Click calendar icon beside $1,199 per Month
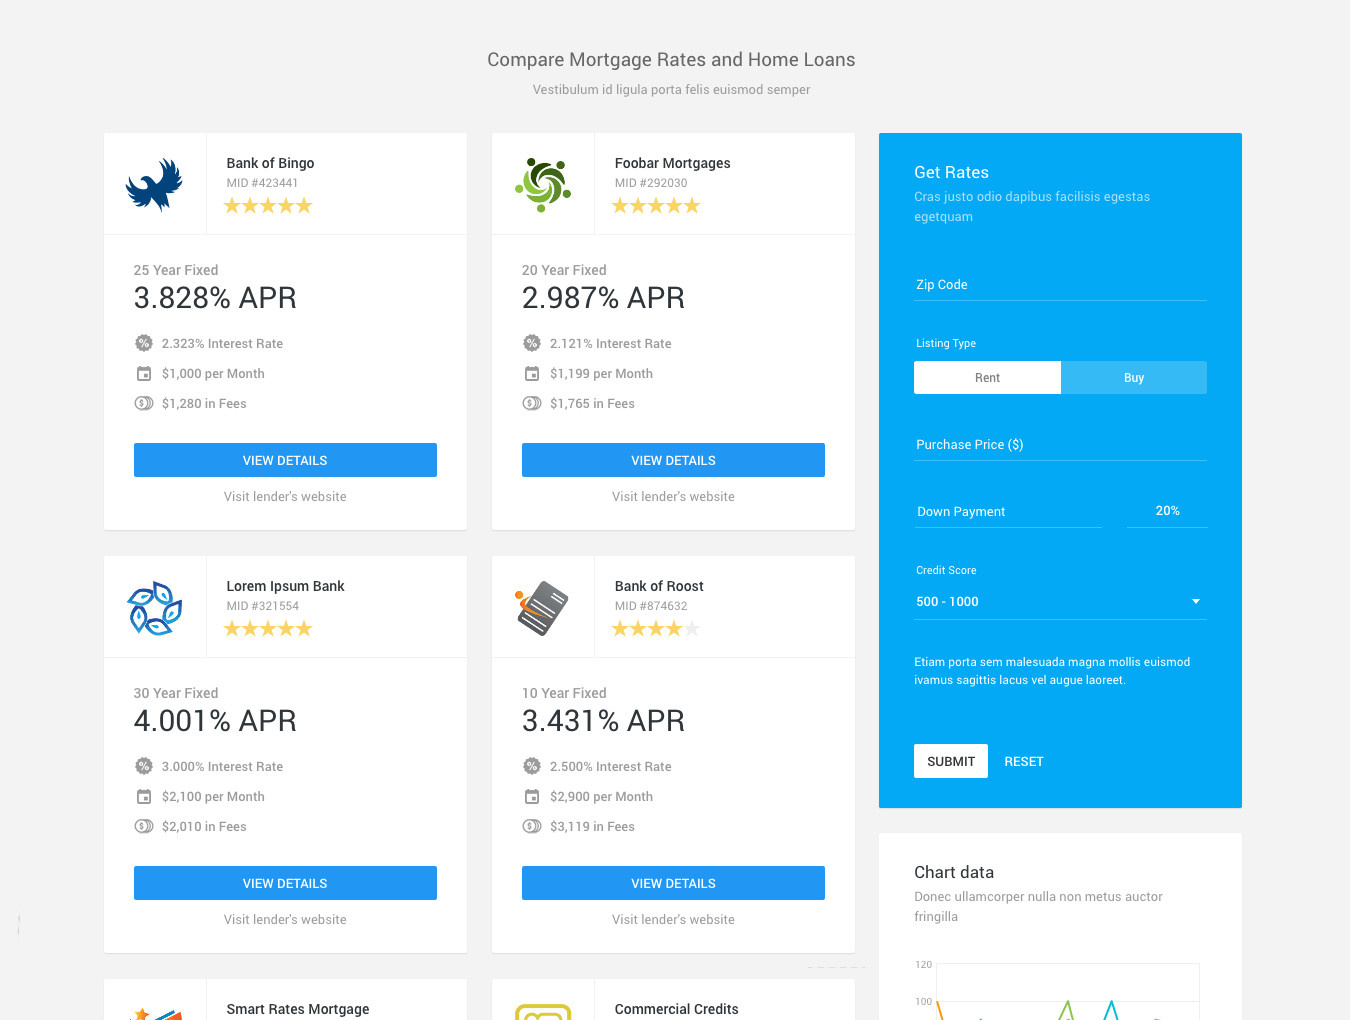Viewport: 1350px width, 1020px height. pyautogui.click(x=532, y=374)
